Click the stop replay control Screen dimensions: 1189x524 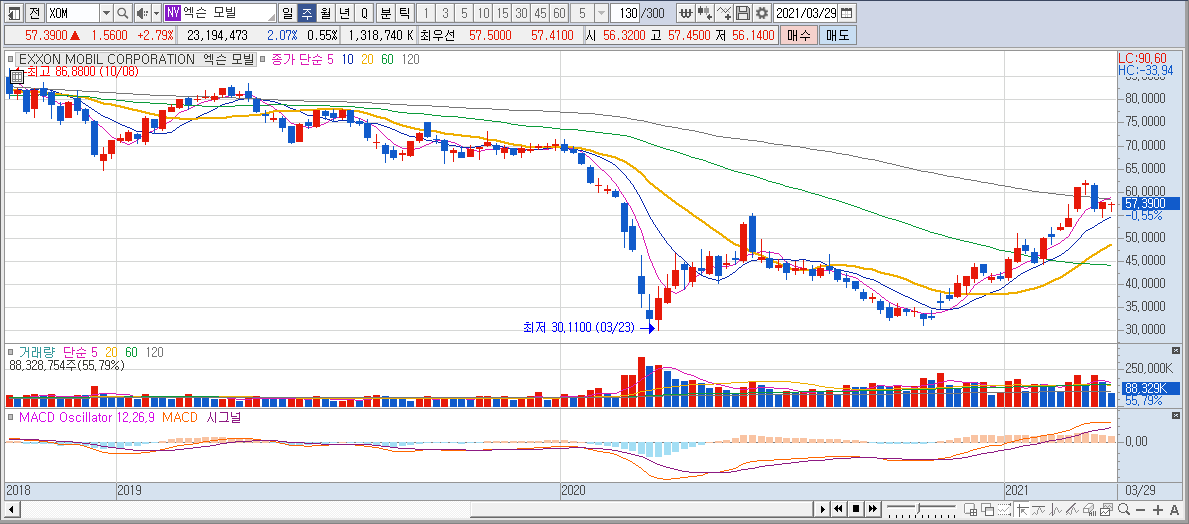[x=856, y=509]
